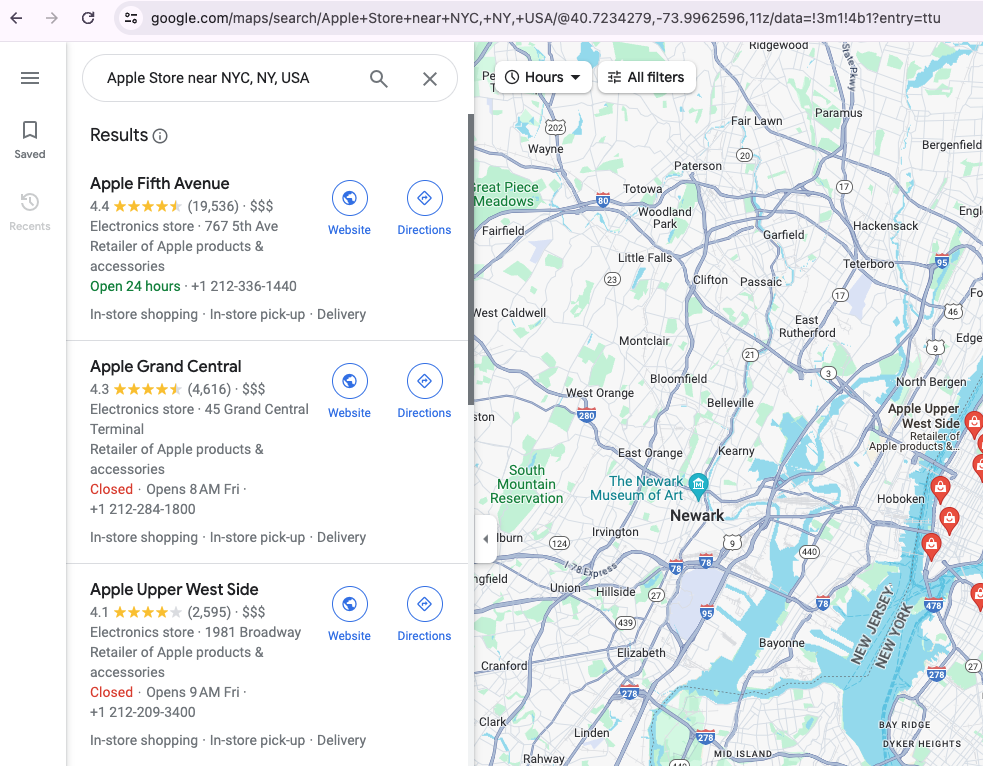Click phone number +1 212-209-3400
Image resolution: width=983 pixels, height=766 pixels.
click(x=143, y=713)
